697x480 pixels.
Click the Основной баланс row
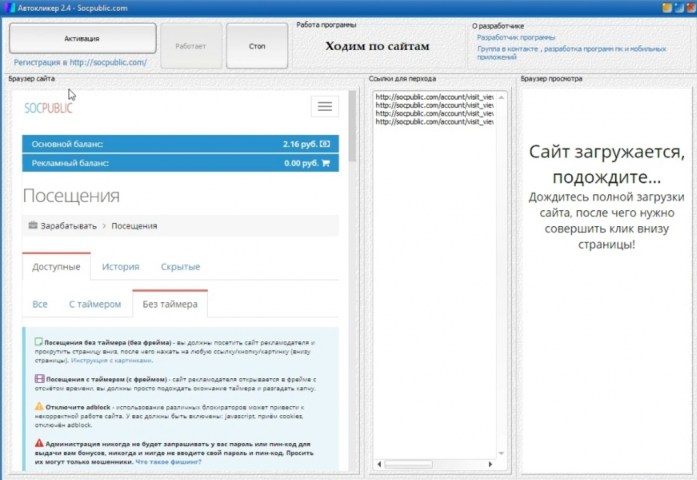pyautogui.click(x=180, y=144)
